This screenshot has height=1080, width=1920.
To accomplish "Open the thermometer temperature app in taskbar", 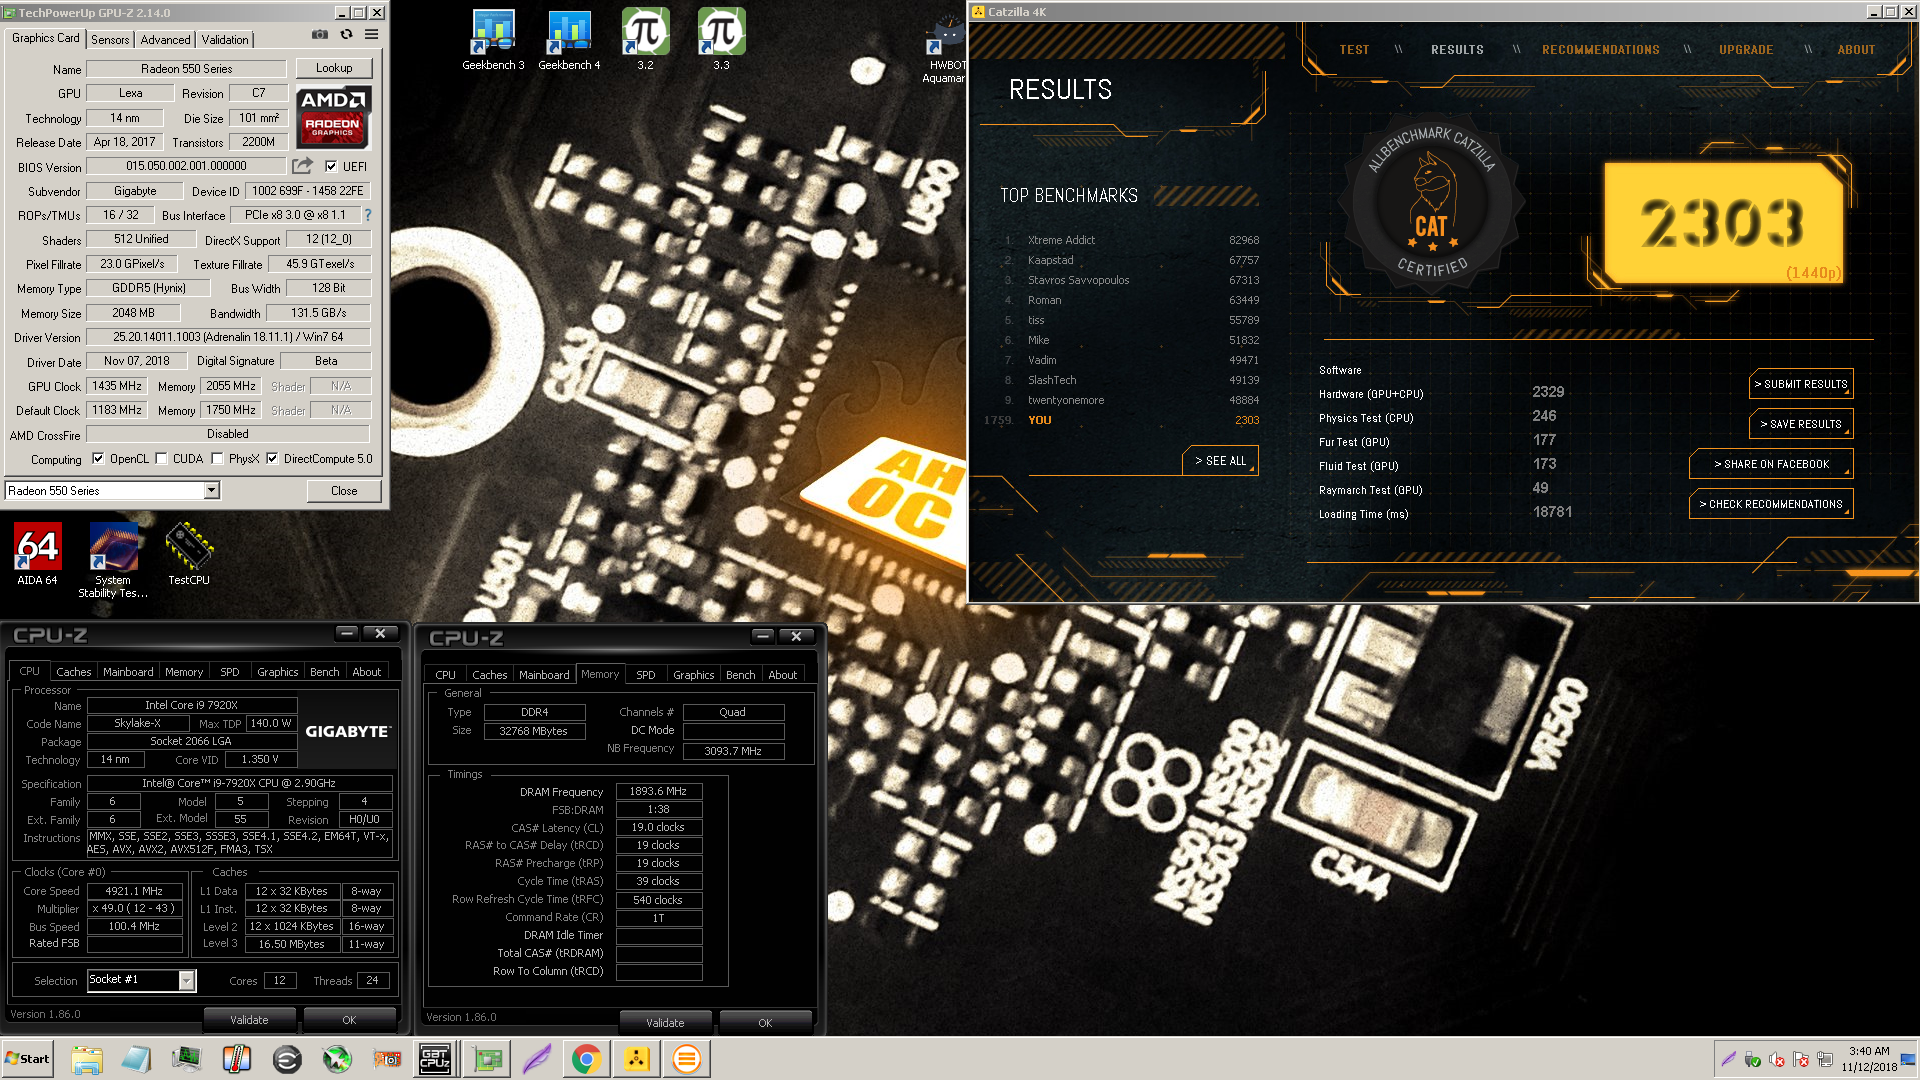I will point(237,1059).
